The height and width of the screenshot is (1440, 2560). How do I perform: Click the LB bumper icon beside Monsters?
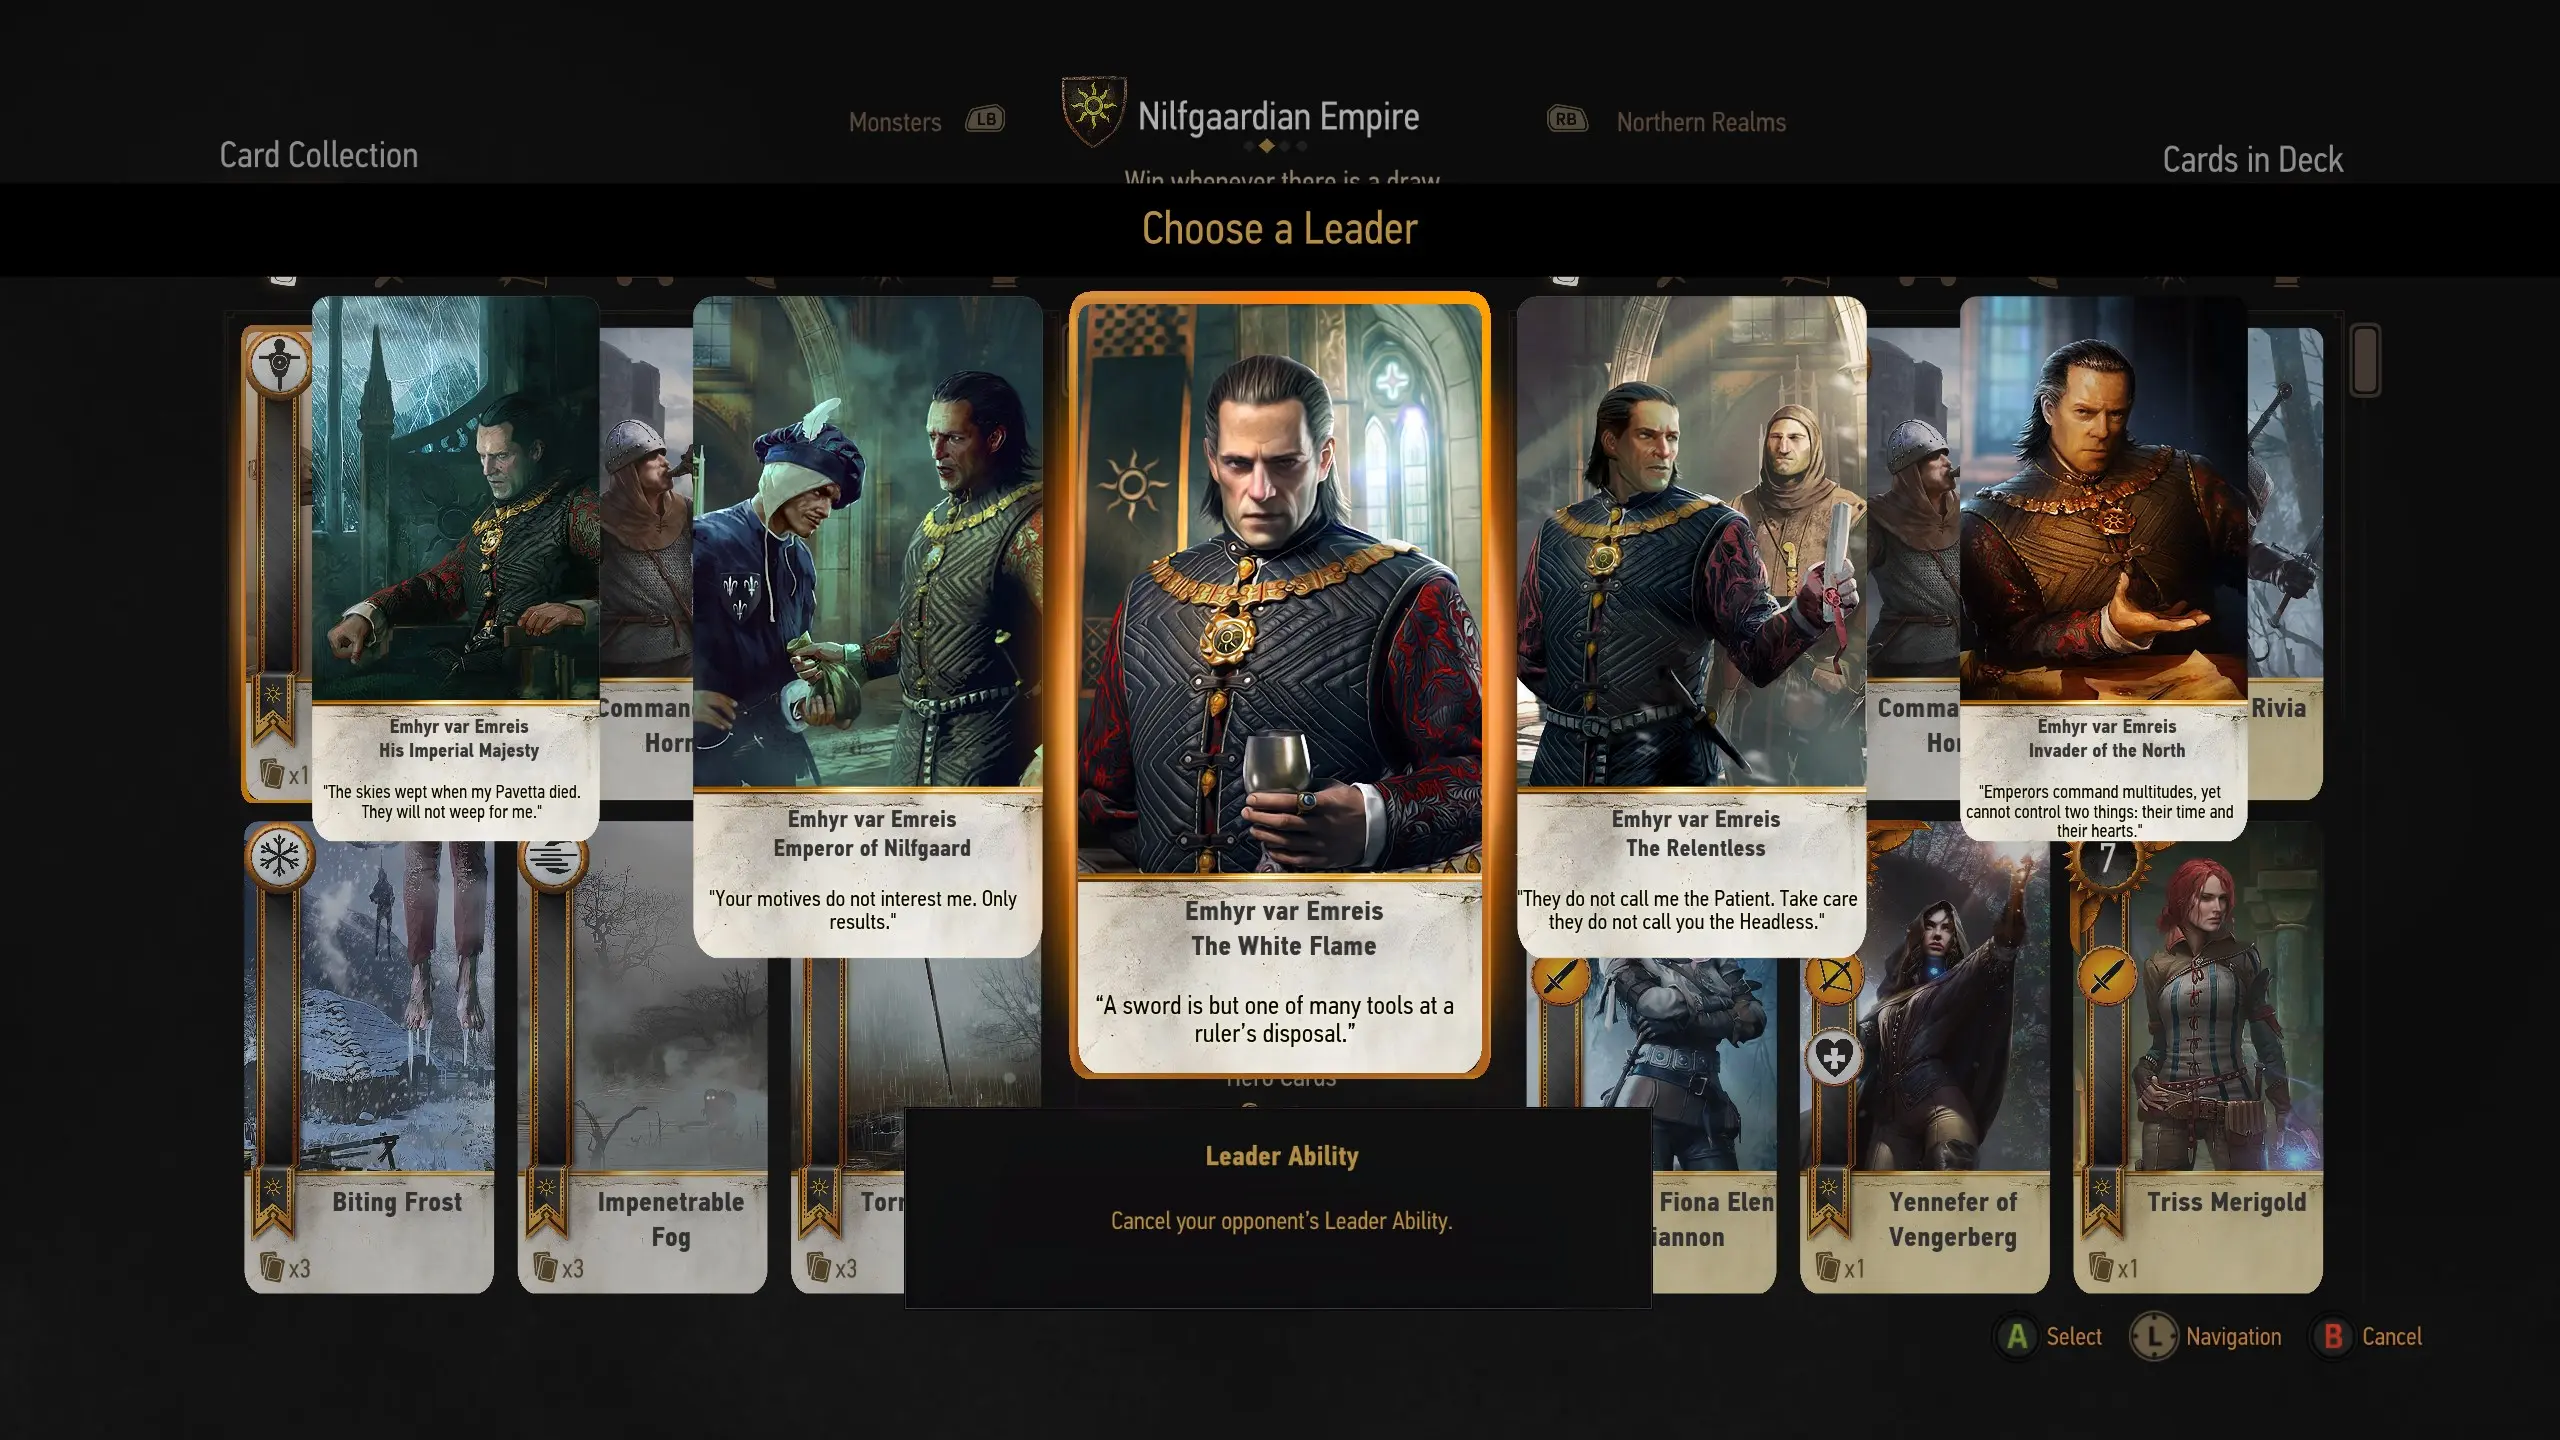click(x=985, y=120)
